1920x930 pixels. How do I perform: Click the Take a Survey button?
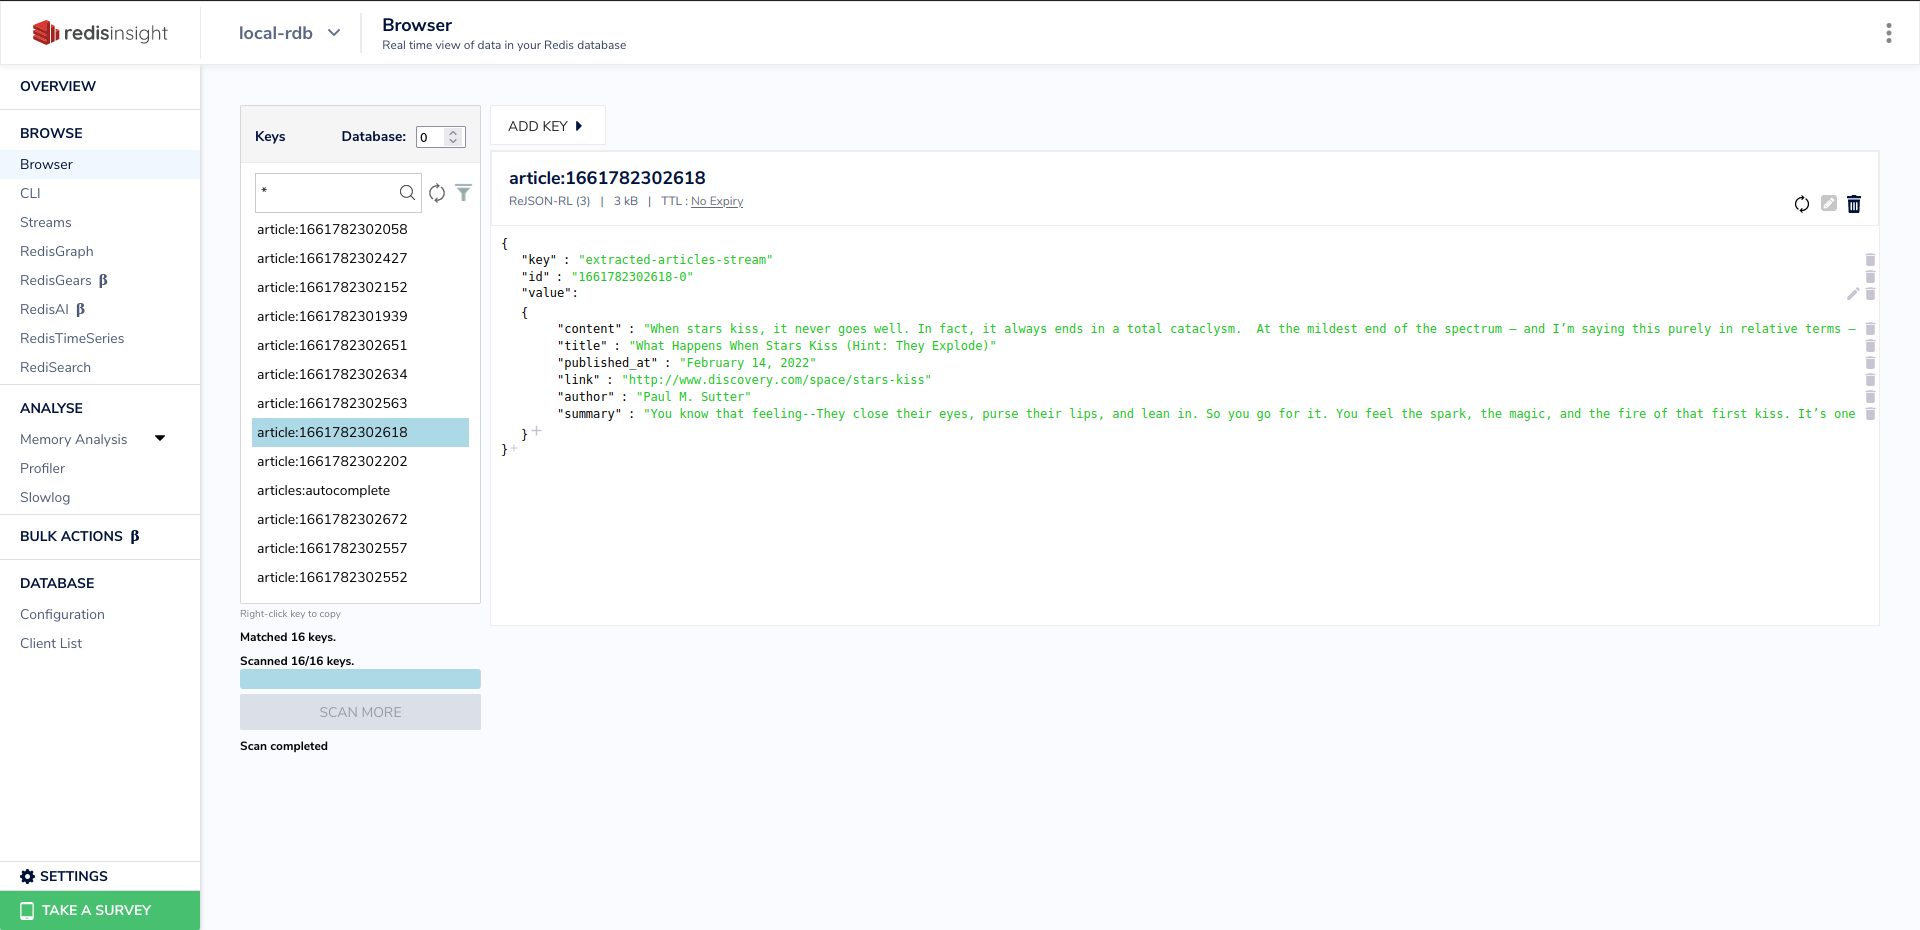pyautogui.click(x=100, y=910)
